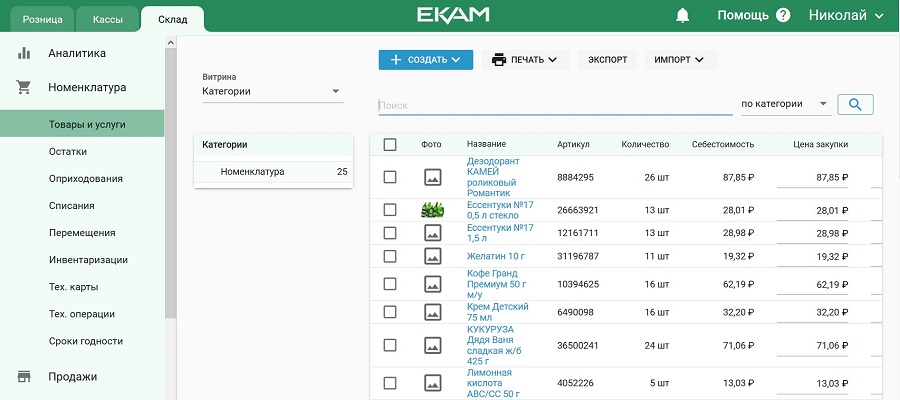Check the Дезодорант КАМЕЙ row checkbox
Image resolution: width=900 pixels, height=400 pixels.
coord(390,177)
